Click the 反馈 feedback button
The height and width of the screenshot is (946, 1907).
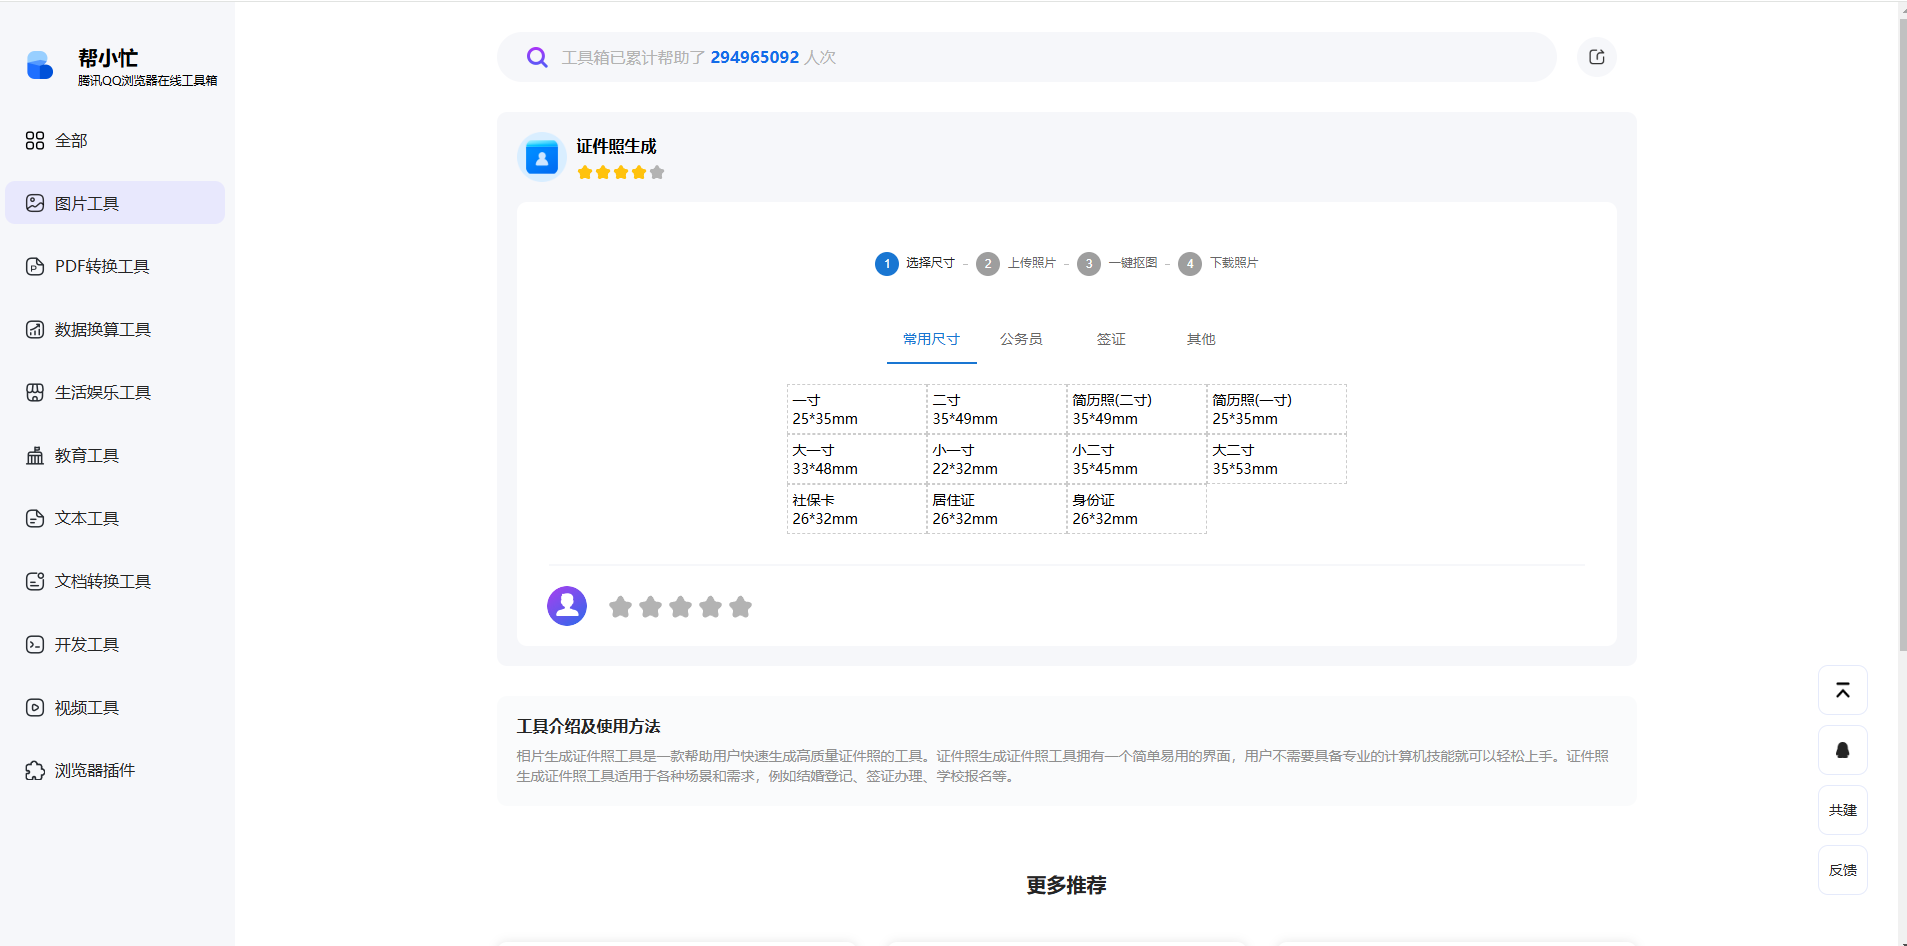[x=1843, y=870]
